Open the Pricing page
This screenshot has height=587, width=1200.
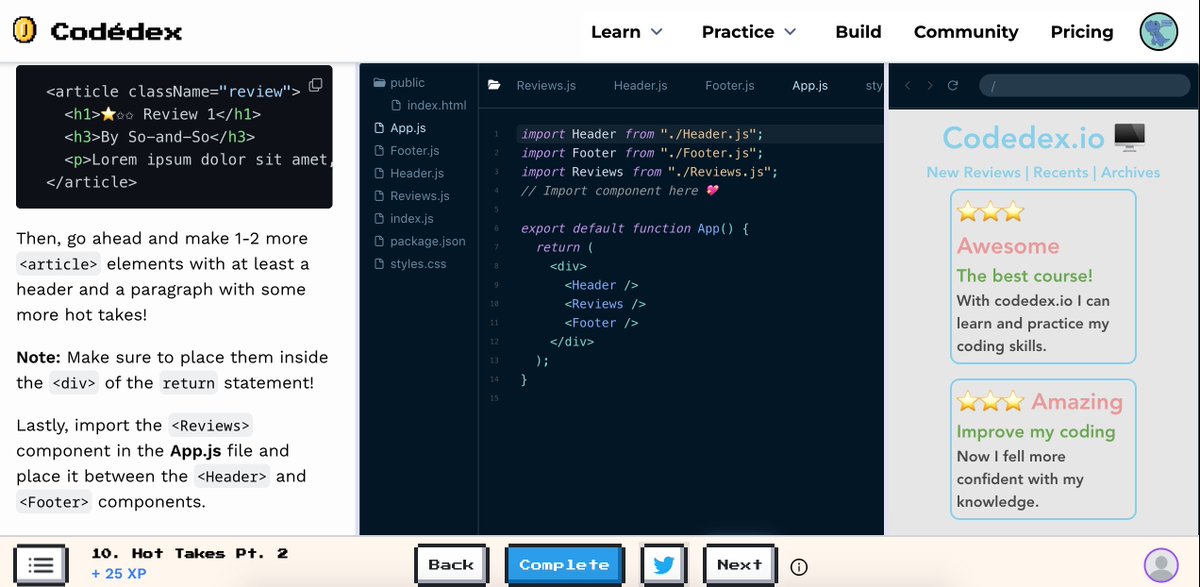[x=1082, y=32]
